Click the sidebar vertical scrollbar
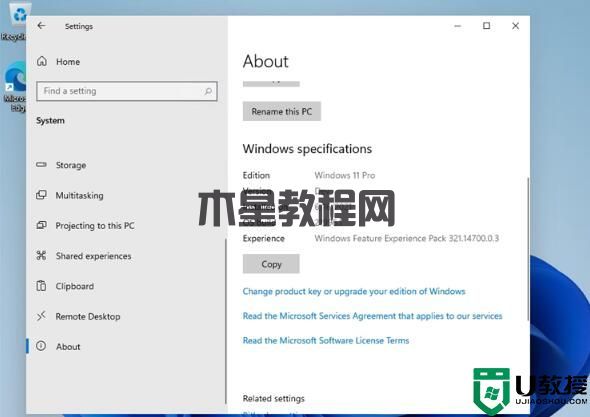 tap(226, 321)
